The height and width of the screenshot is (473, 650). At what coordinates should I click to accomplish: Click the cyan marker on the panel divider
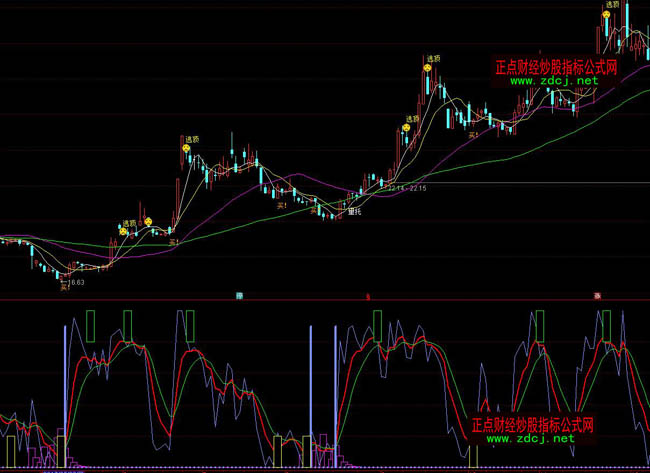240,296
